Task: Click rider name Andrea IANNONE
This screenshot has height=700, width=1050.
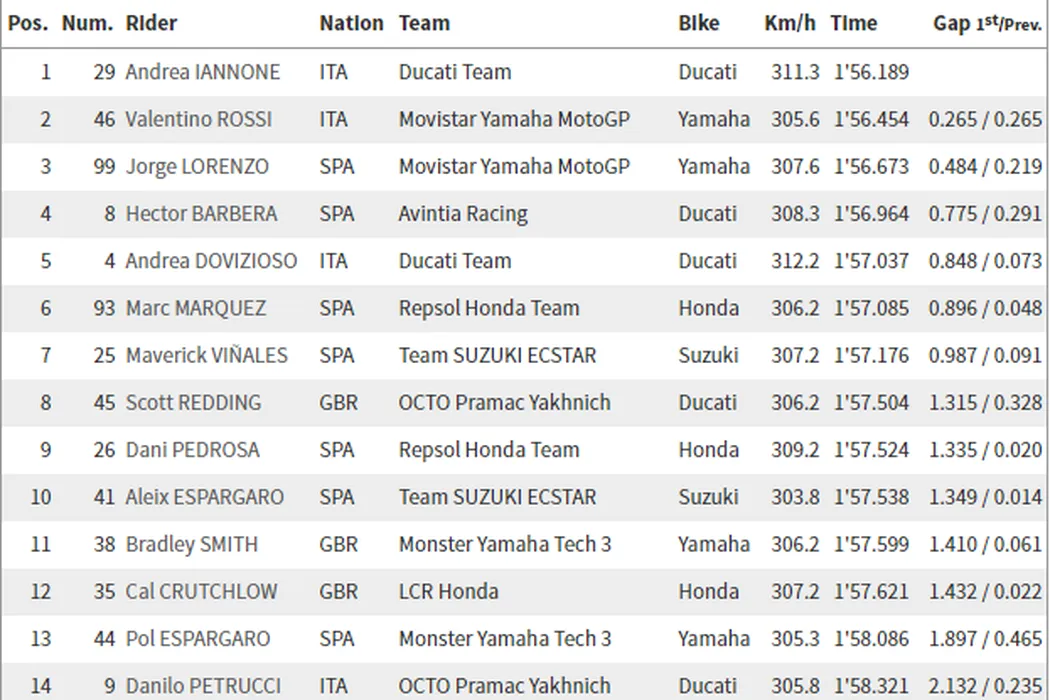Action: pyautogui.click(x=203, y=72)
